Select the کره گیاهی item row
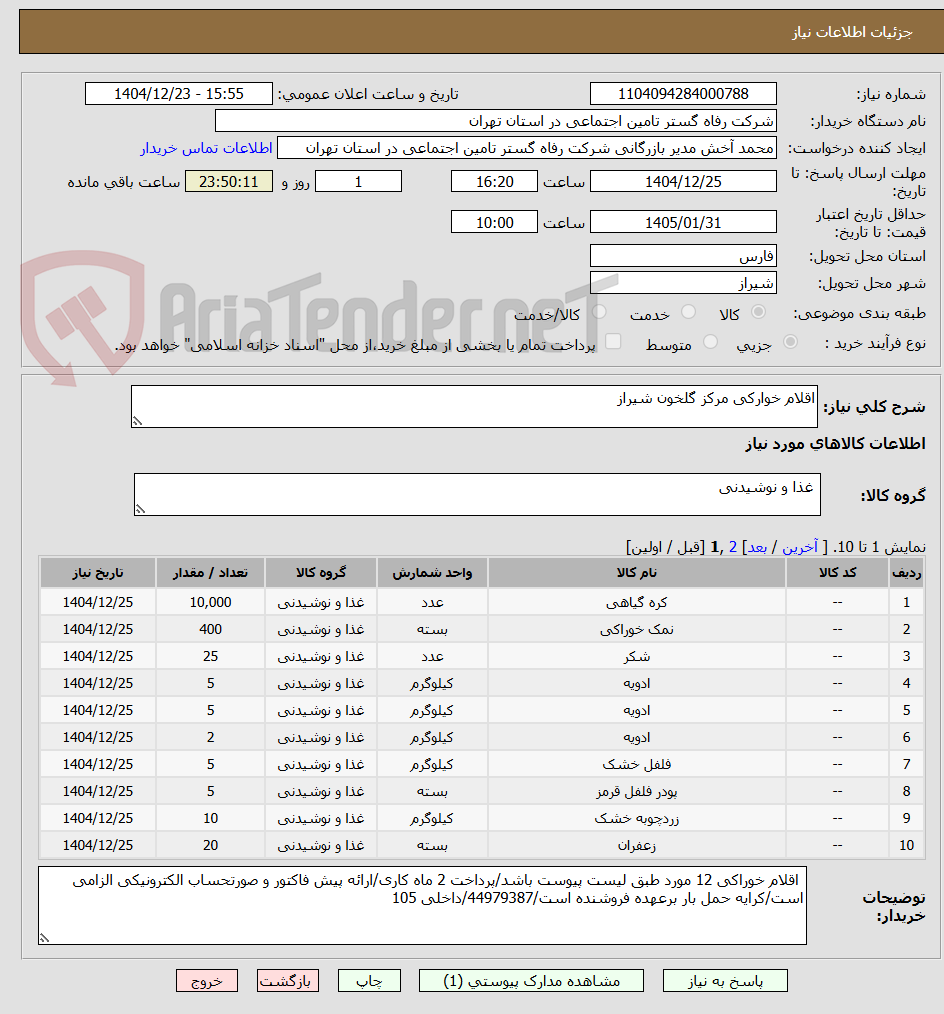 482,602
